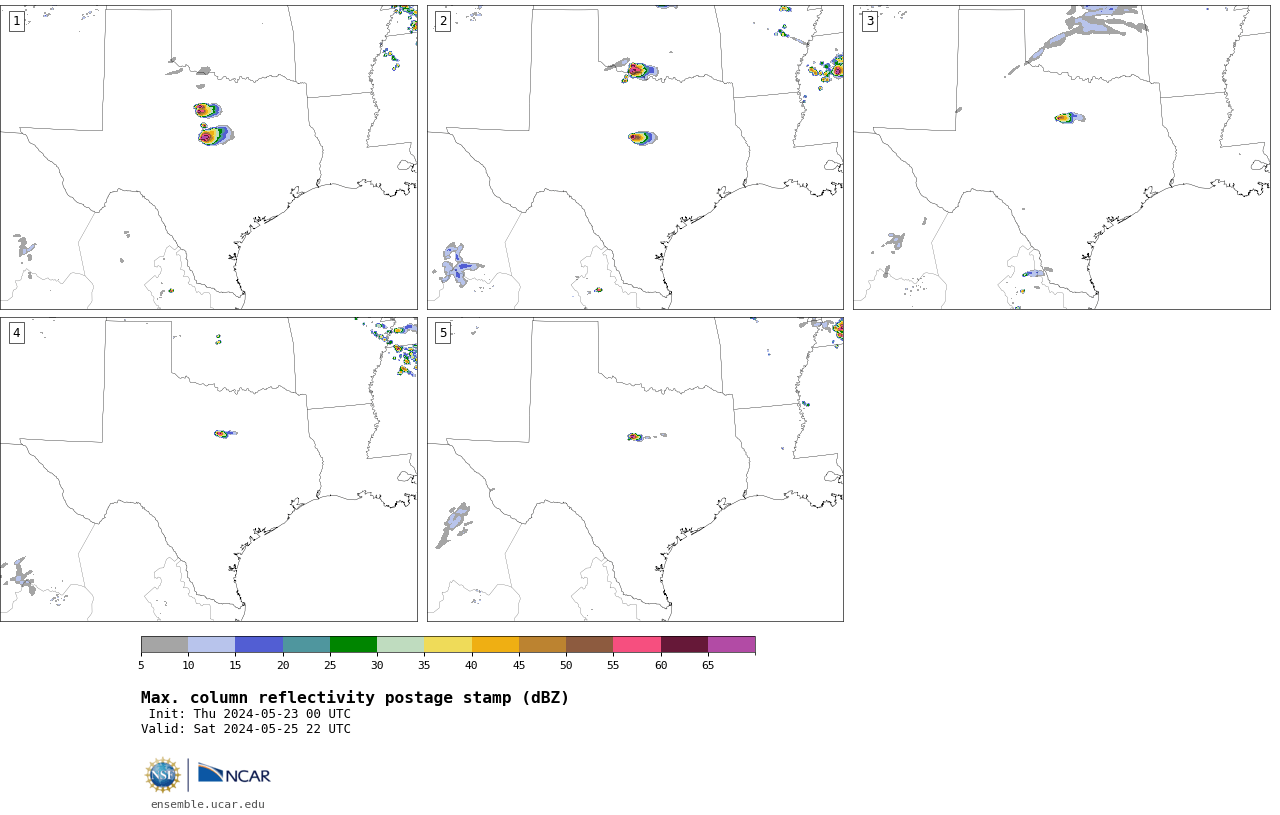
Task: Click the Init: Thu 2024-05-23 00 UTC text
Action: click(x=250, y=714)
